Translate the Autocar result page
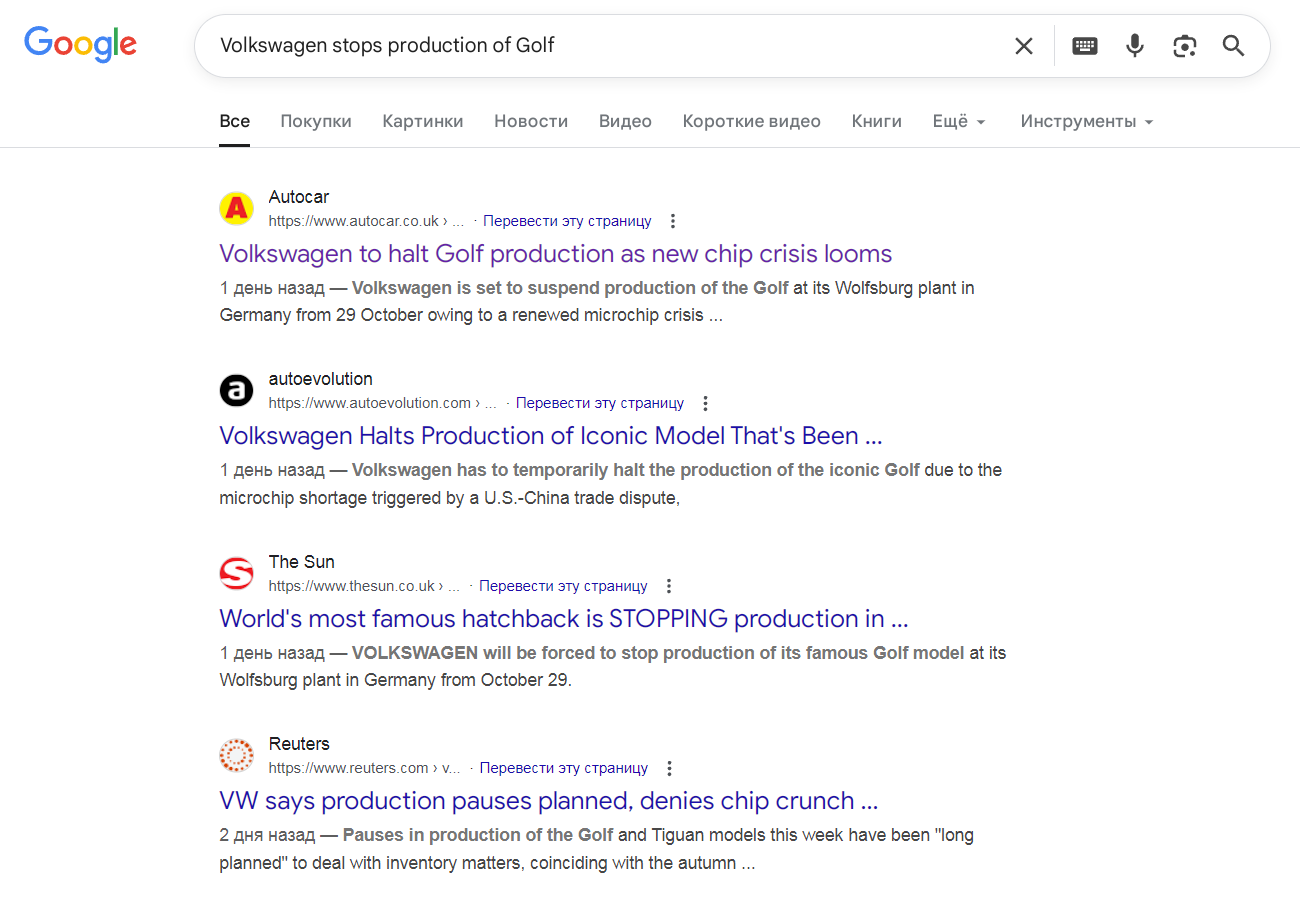Screen dimensions: 1300x899 click(567, 221)
